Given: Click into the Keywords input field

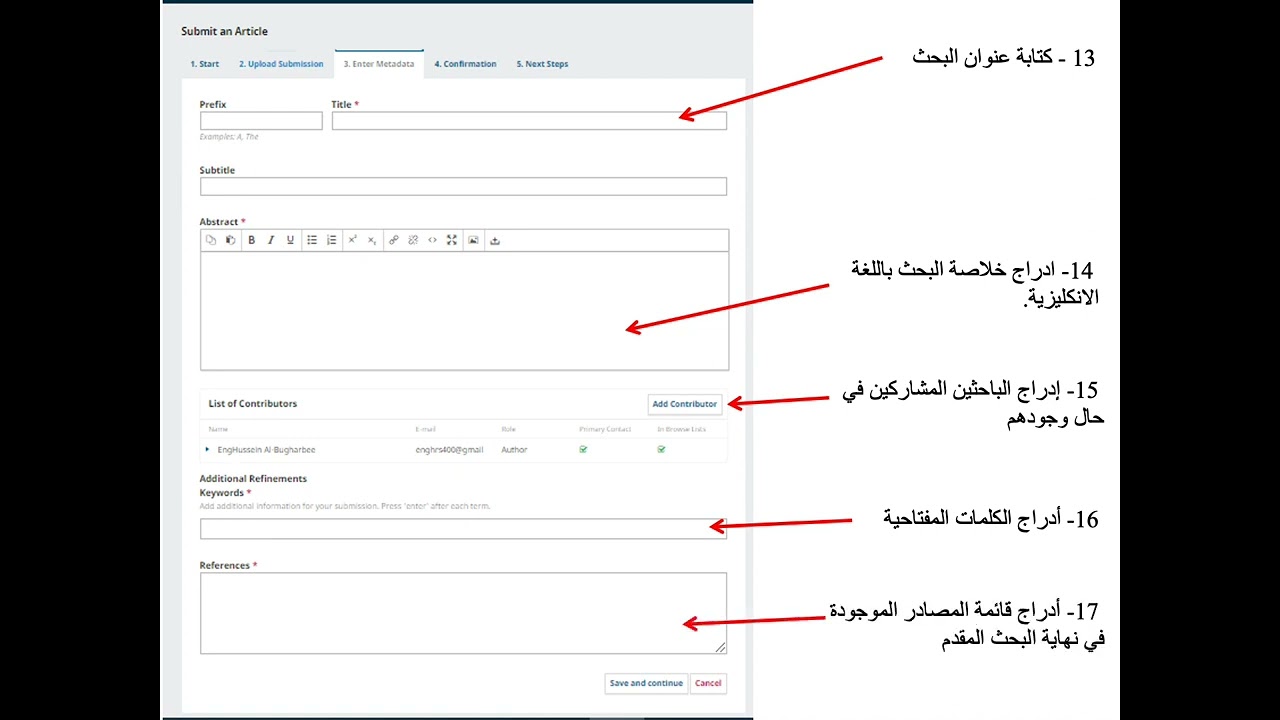Looking at the screenshot, I should tap(463, 529).
